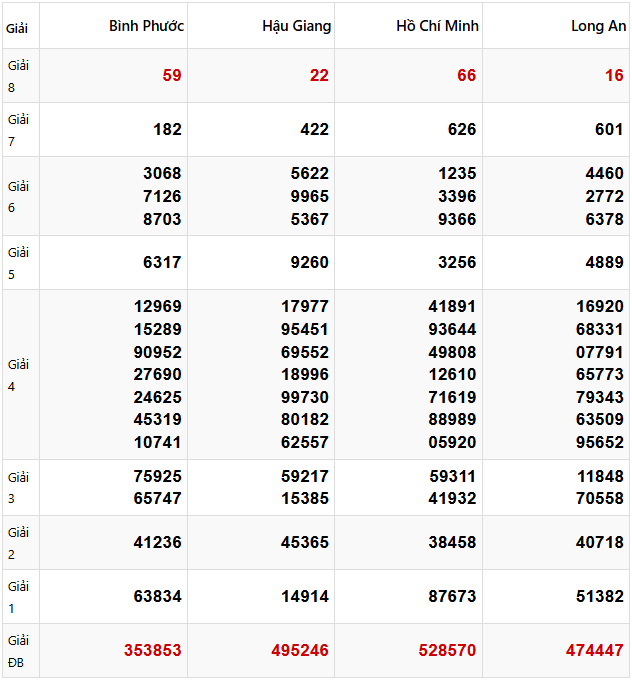Image resolution: width=632 pixels, height=681 pixels.
Task: Click the red number 66 under Hồ Chí Minh
Action: (466, 75)
